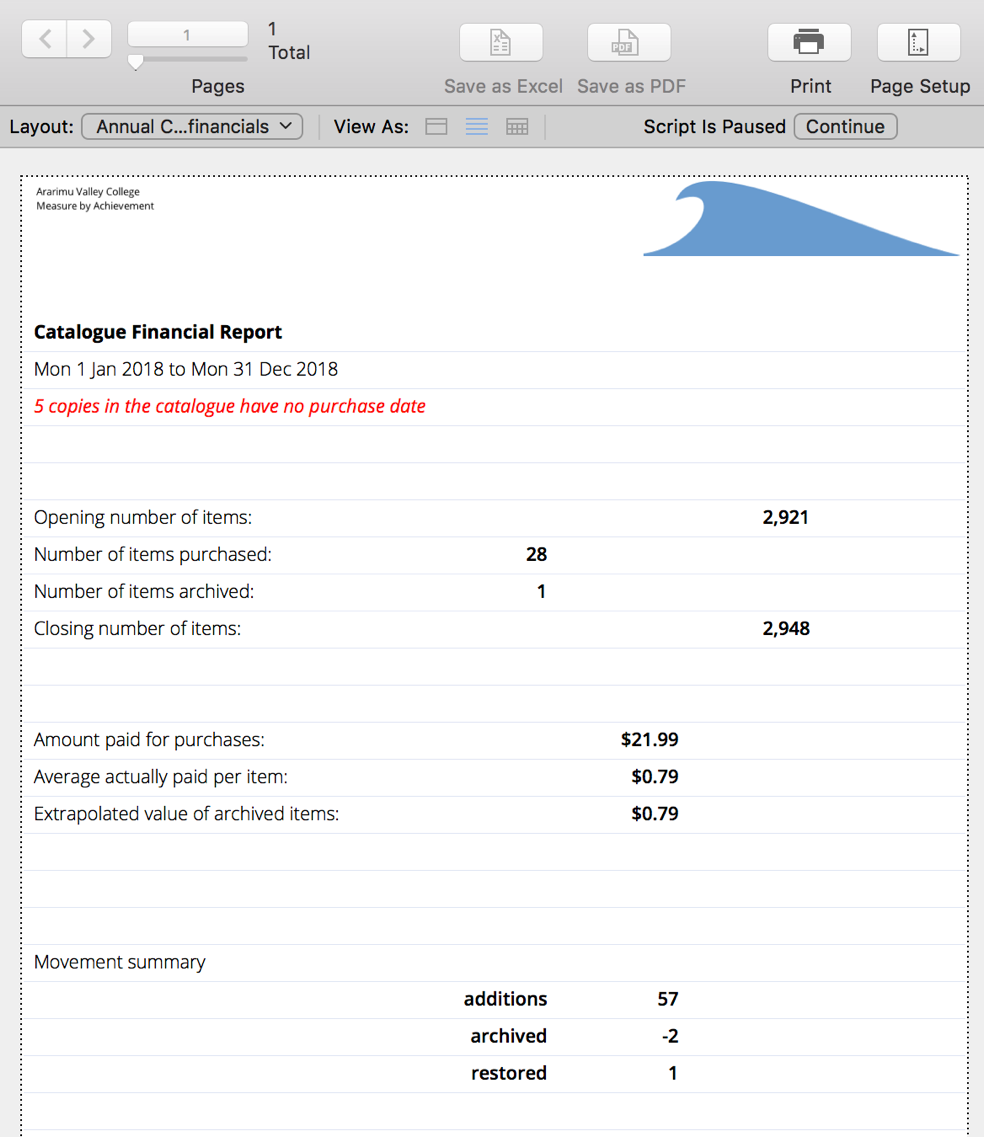Image resolution: width=984 pixels, height=1137 pixels.
Task: Switch to Table view icon
Action: pyautogui.click(x=517, y=127)
